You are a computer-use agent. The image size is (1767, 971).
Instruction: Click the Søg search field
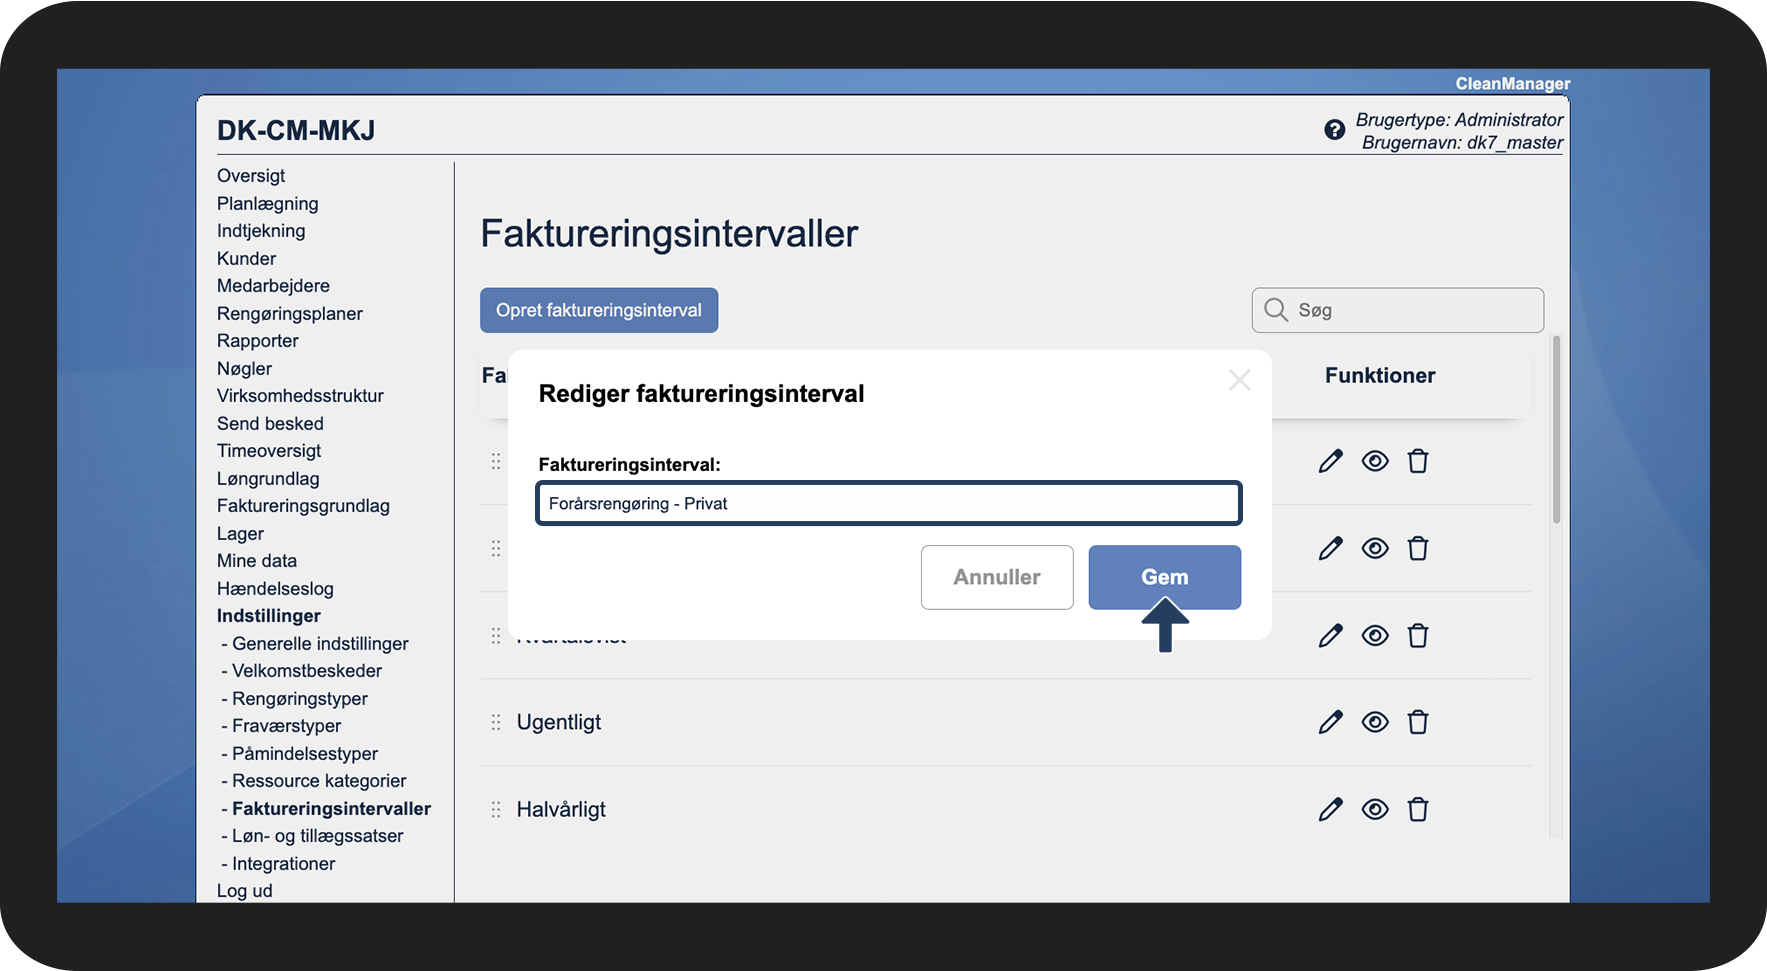pos(1398,310)
